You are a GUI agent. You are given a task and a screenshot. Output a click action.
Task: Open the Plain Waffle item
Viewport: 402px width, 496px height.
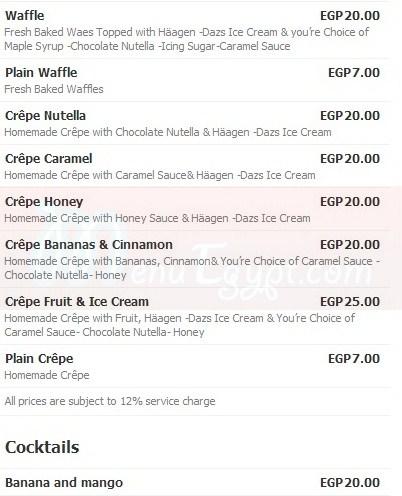(41, 73)
